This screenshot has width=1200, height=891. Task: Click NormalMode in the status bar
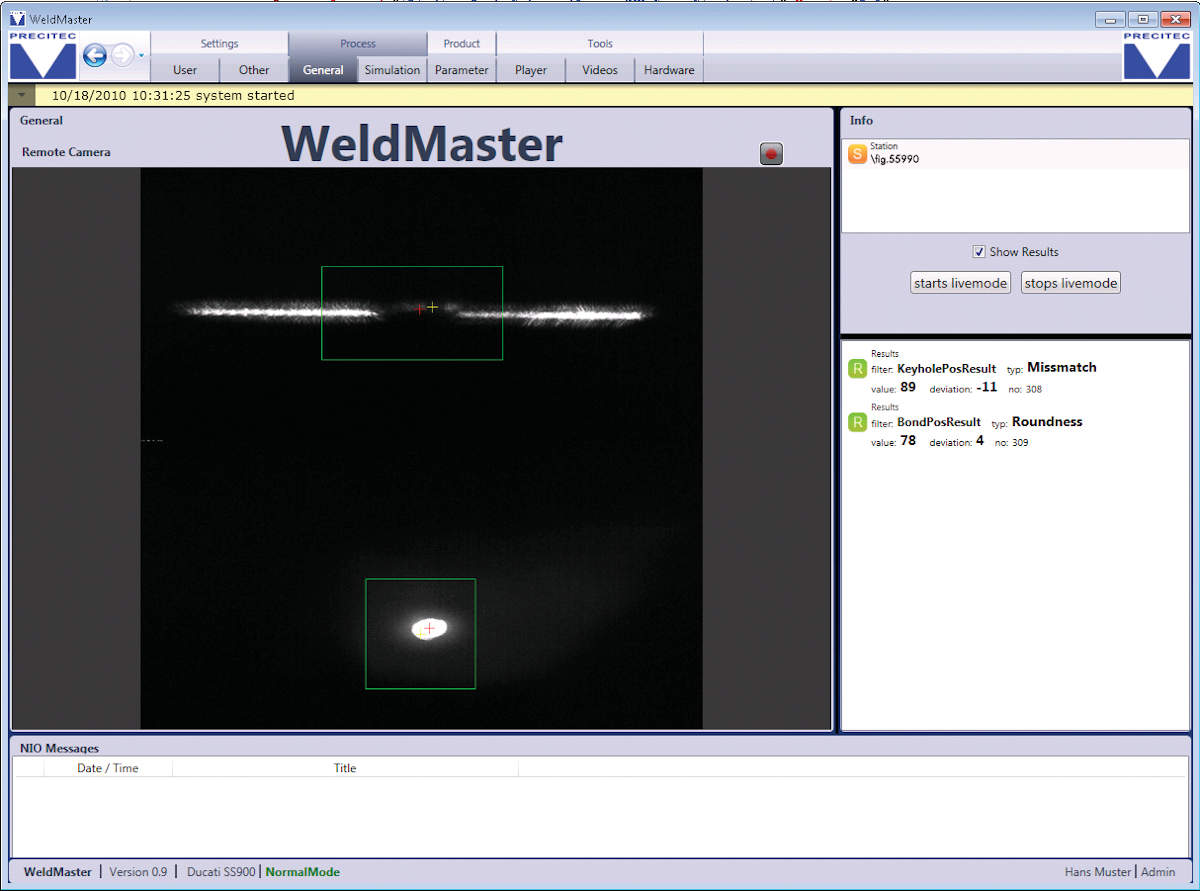point(303,872)
